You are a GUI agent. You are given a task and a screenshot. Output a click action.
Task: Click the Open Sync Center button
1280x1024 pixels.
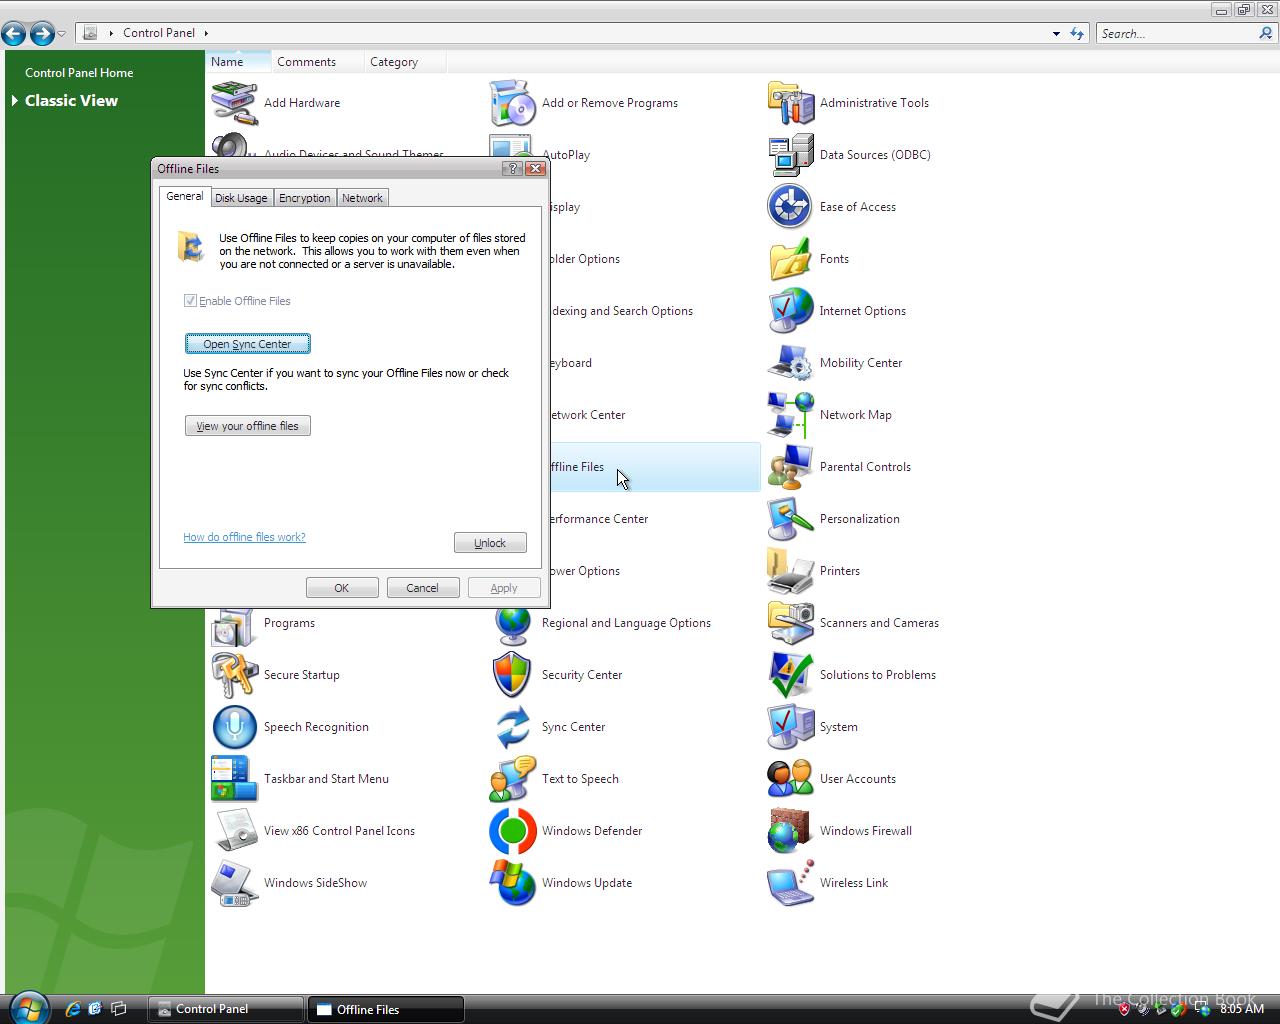tap(247, 344)
